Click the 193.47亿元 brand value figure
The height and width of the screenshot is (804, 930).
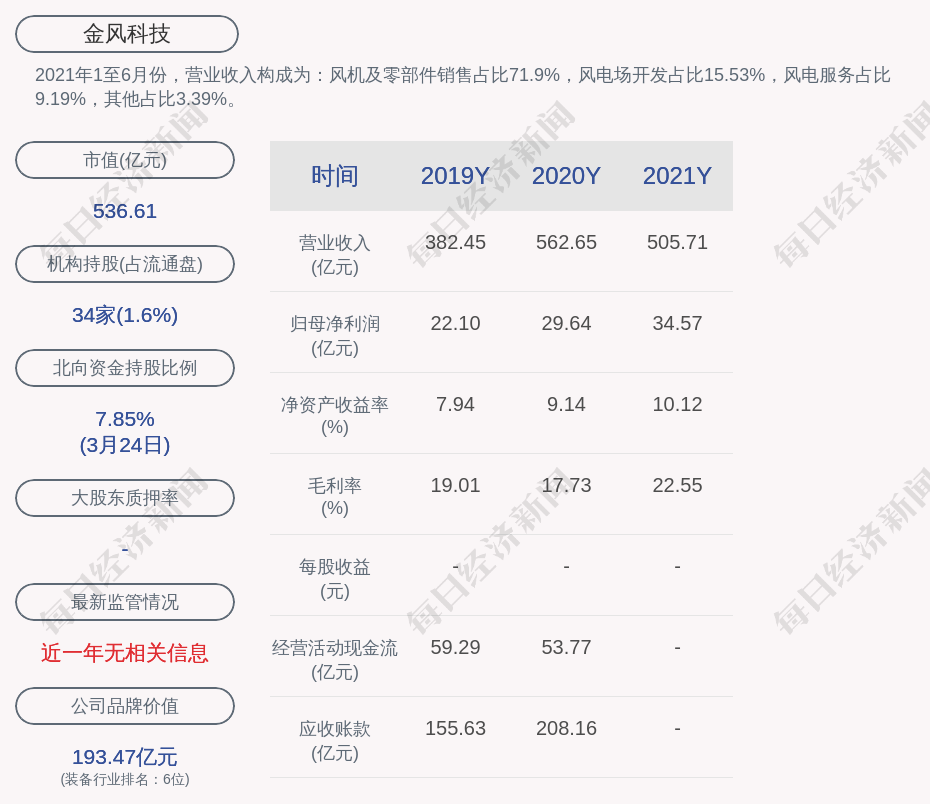(125, 757)
